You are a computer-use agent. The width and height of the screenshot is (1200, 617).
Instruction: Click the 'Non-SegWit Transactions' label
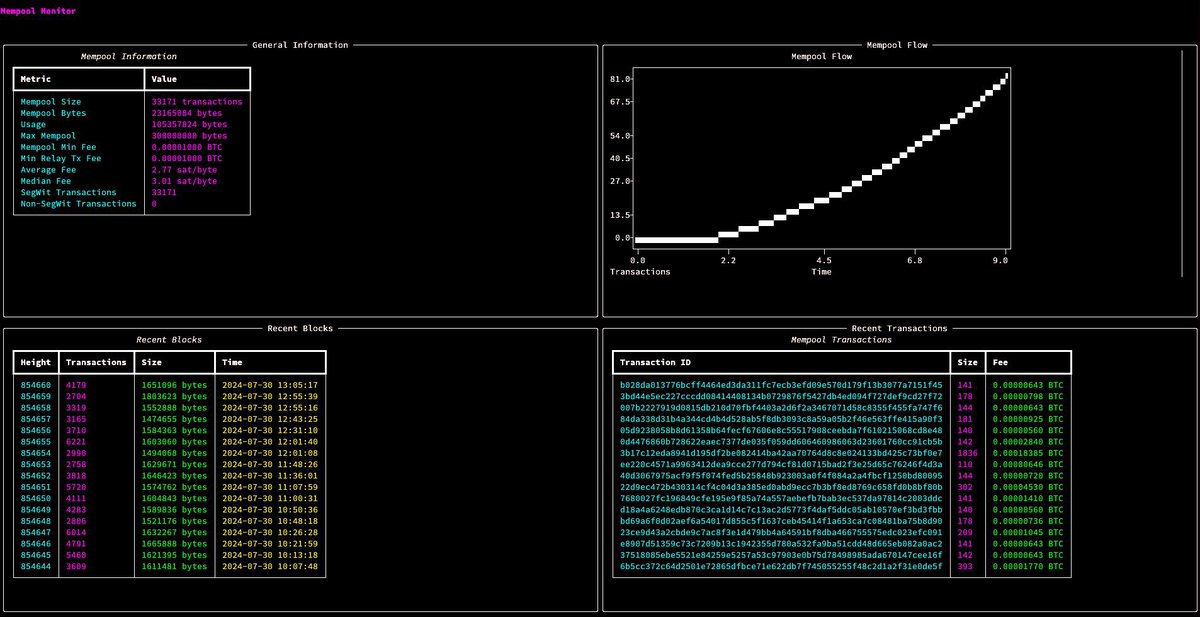click(x=78, y=204)
